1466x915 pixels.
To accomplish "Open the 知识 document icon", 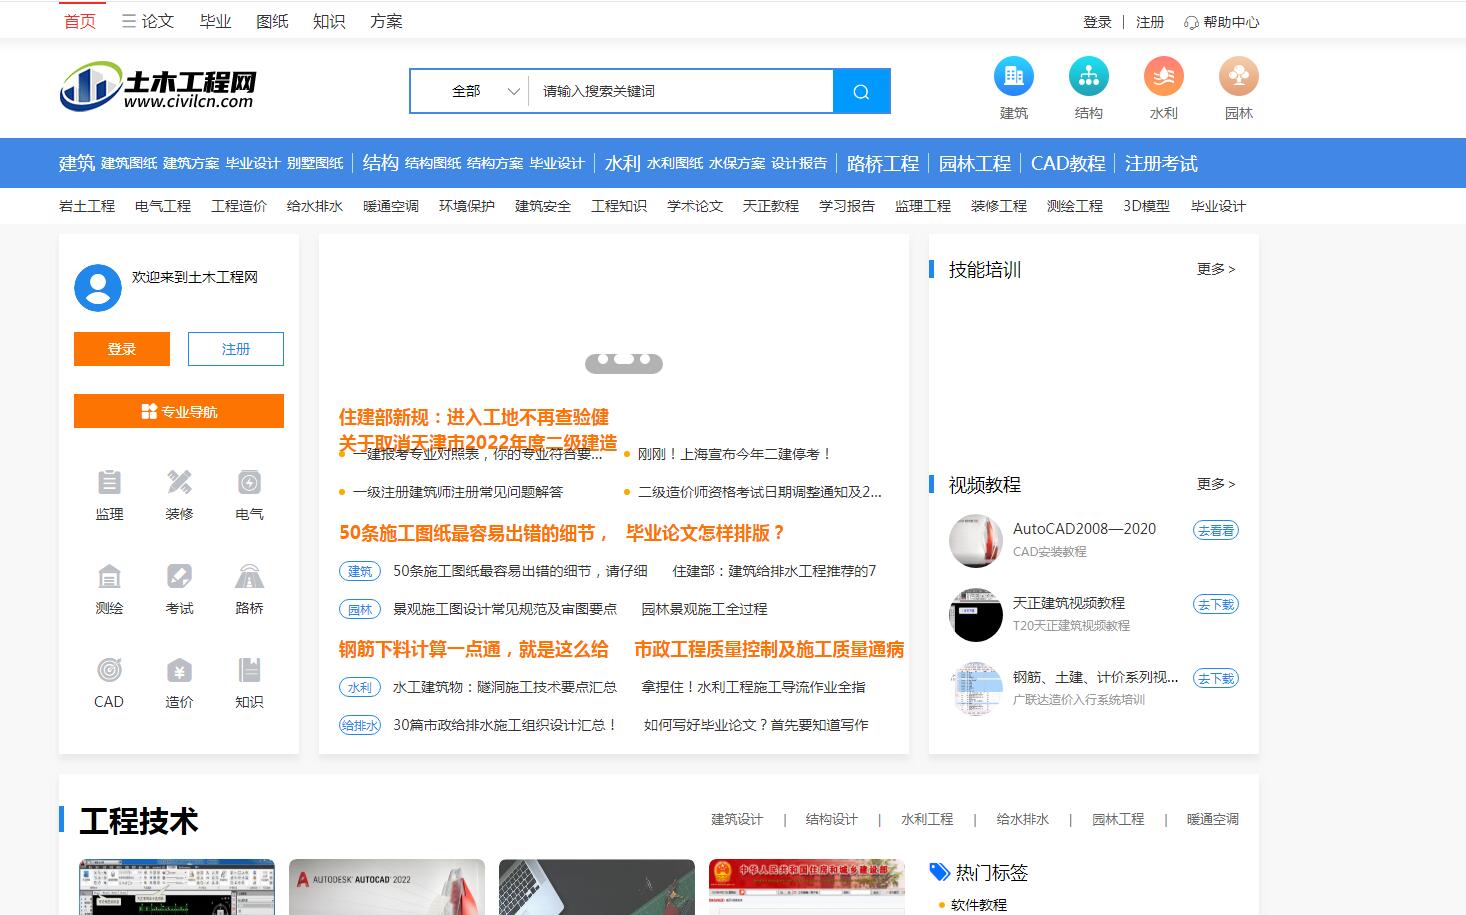I will 248,672.
